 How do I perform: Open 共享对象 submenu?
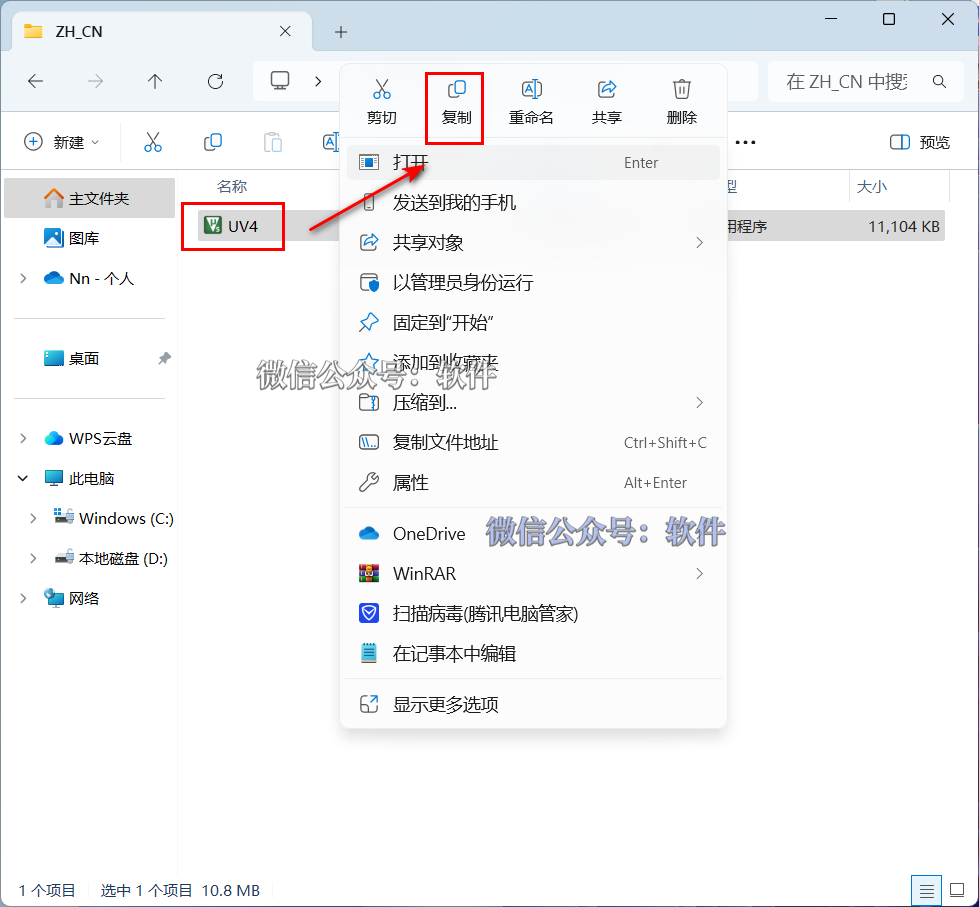[x=533, y=242]
